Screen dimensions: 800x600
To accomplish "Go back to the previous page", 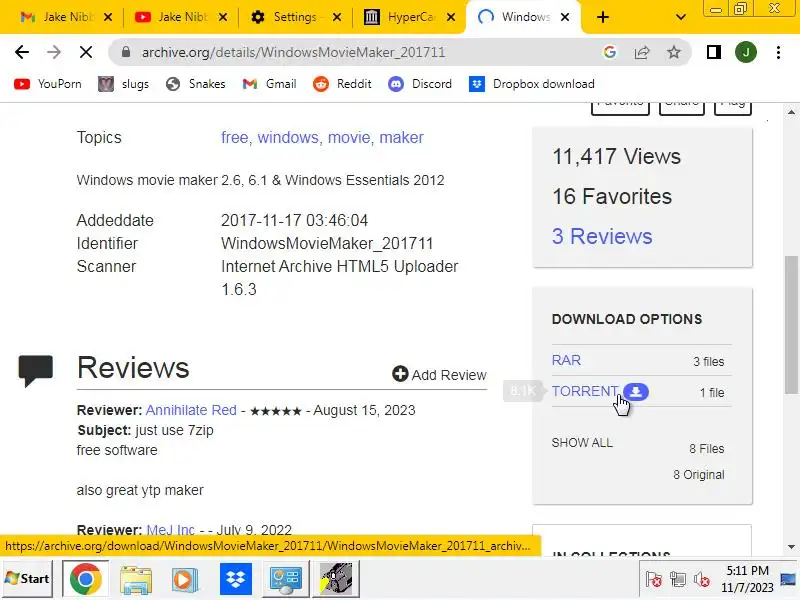I will pos(22,52).
